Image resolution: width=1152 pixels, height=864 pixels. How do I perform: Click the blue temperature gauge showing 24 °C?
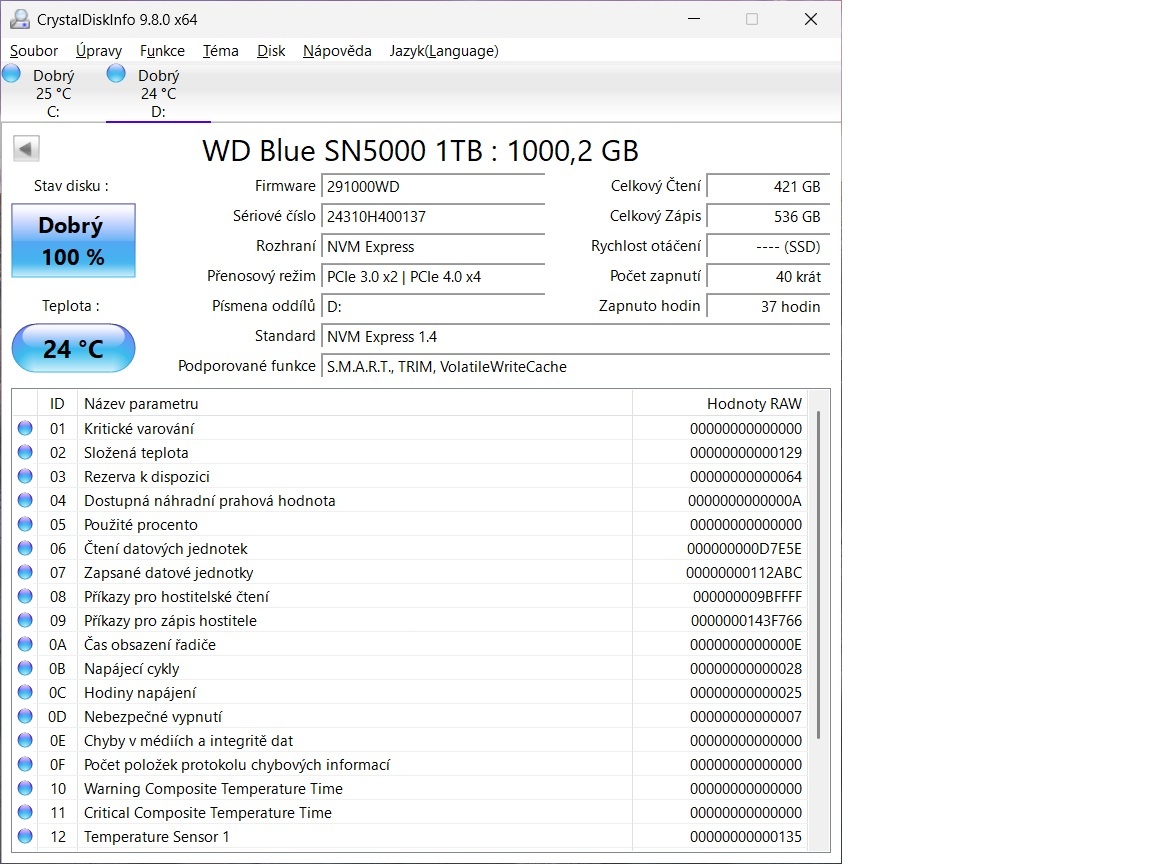pyautogui.click(x=73, y=348)
